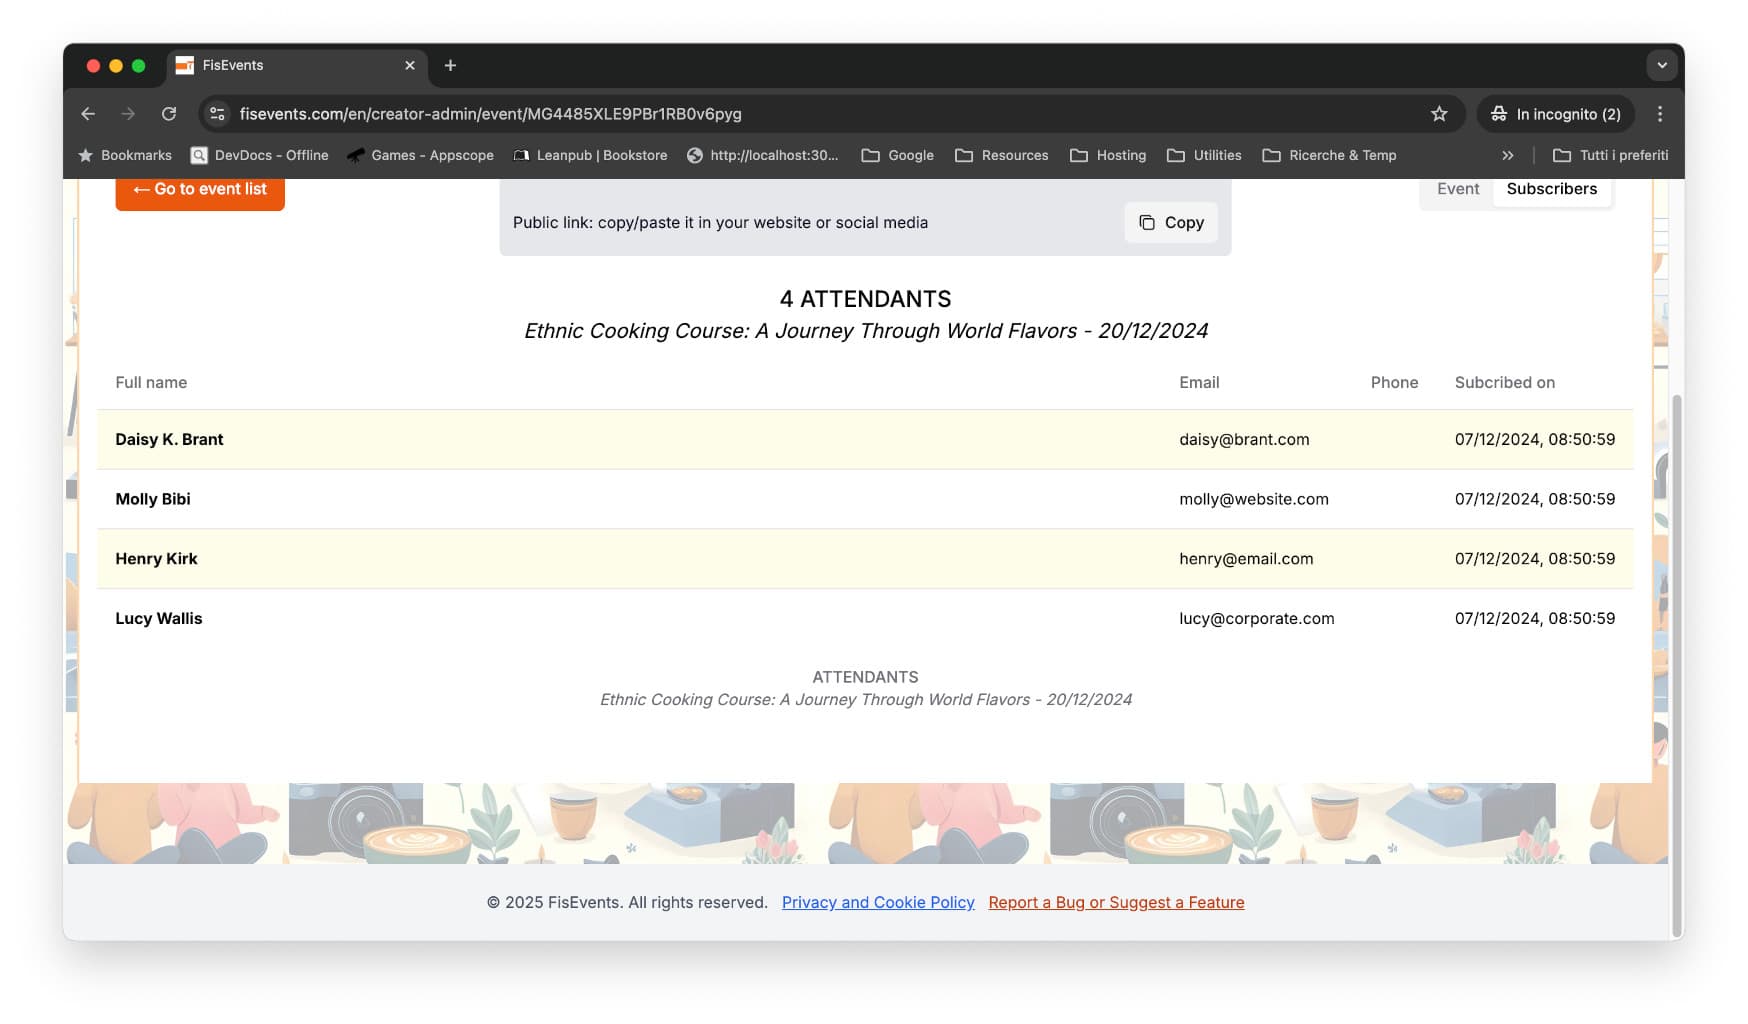Click the 4 ATTENDANTS heading

(865, 299)
